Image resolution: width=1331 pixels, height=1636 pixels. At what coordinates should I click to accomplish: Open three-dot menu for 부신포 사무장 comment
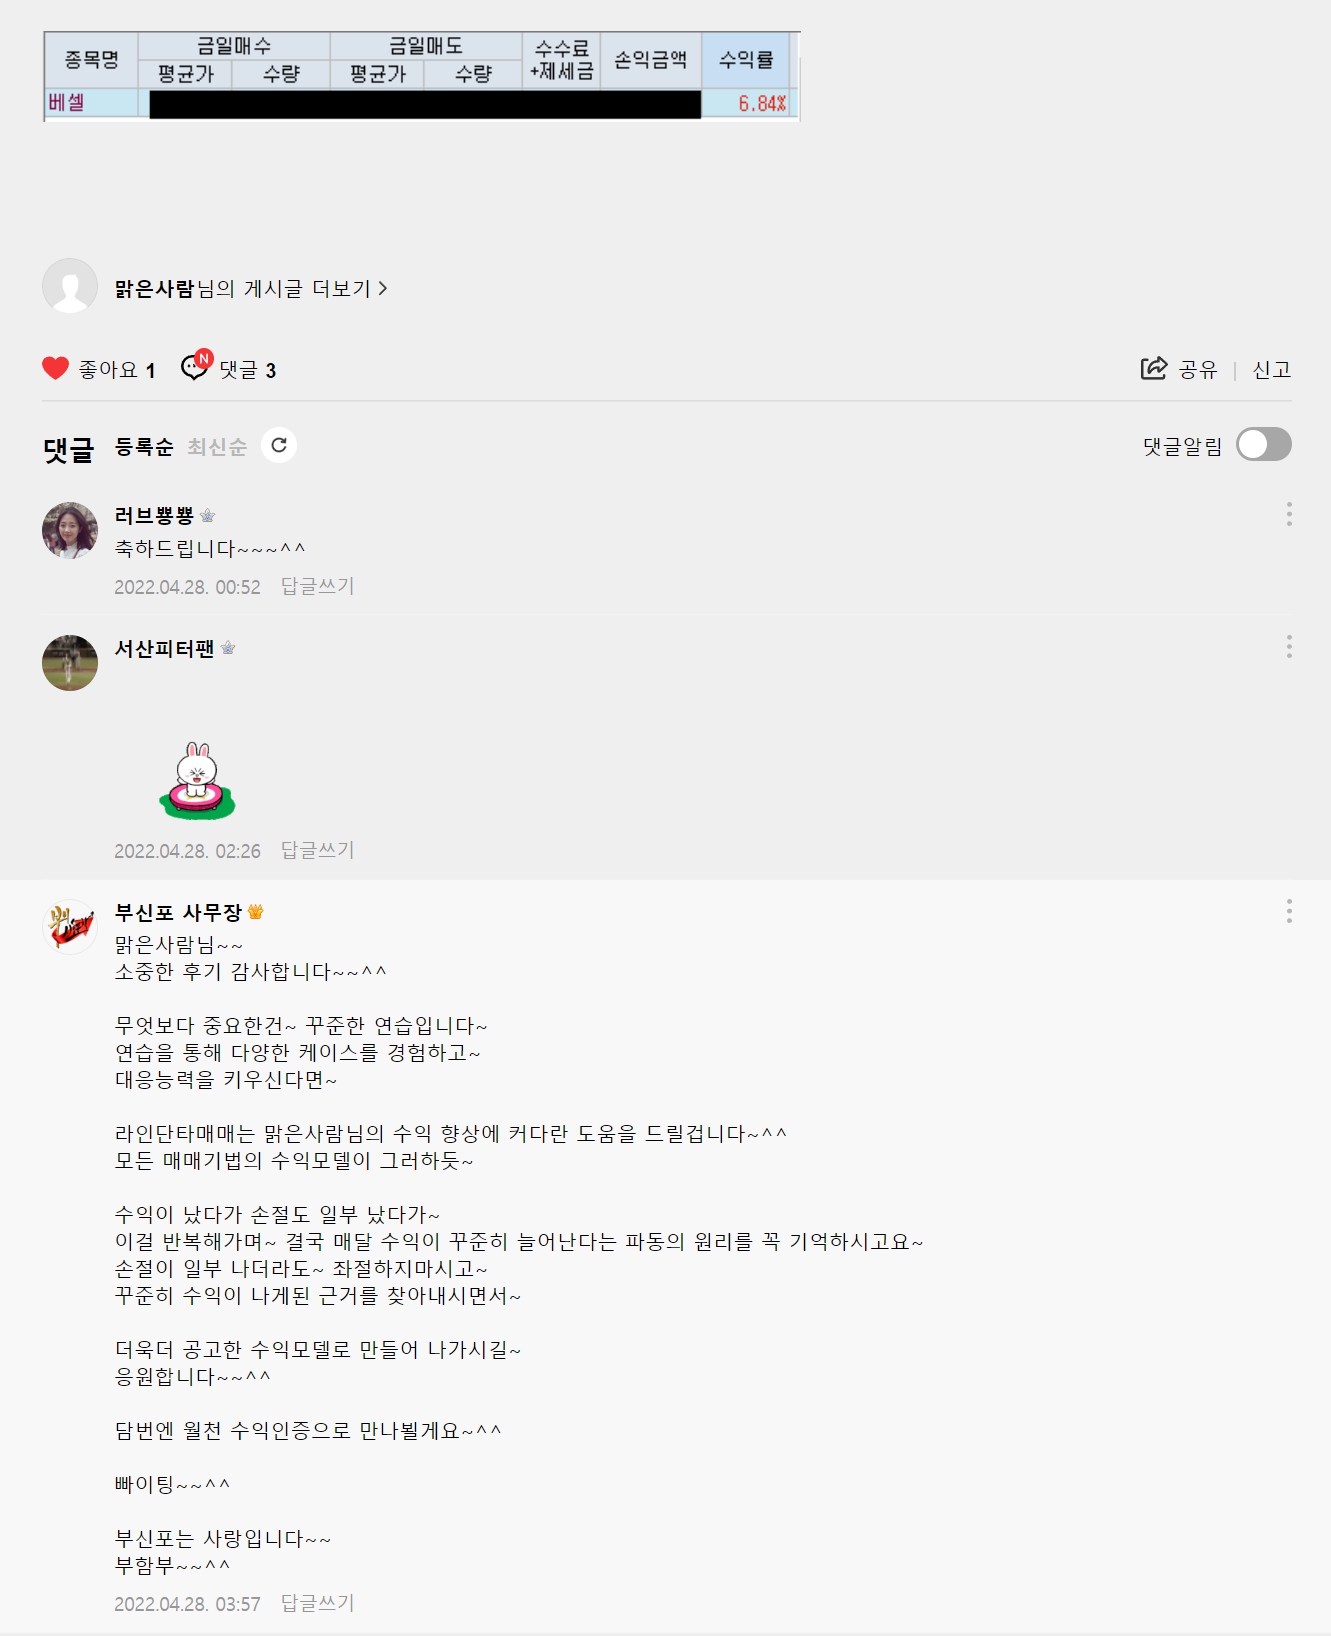point(1289,911)
